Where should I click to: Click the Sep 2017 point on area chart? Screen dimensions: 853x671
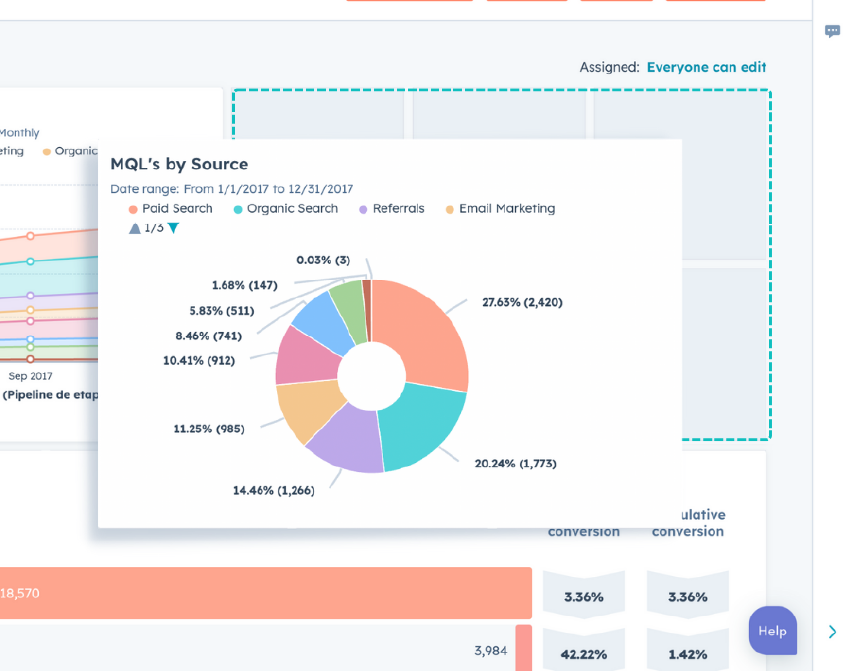pyautogui.click(x=30, y=358)
